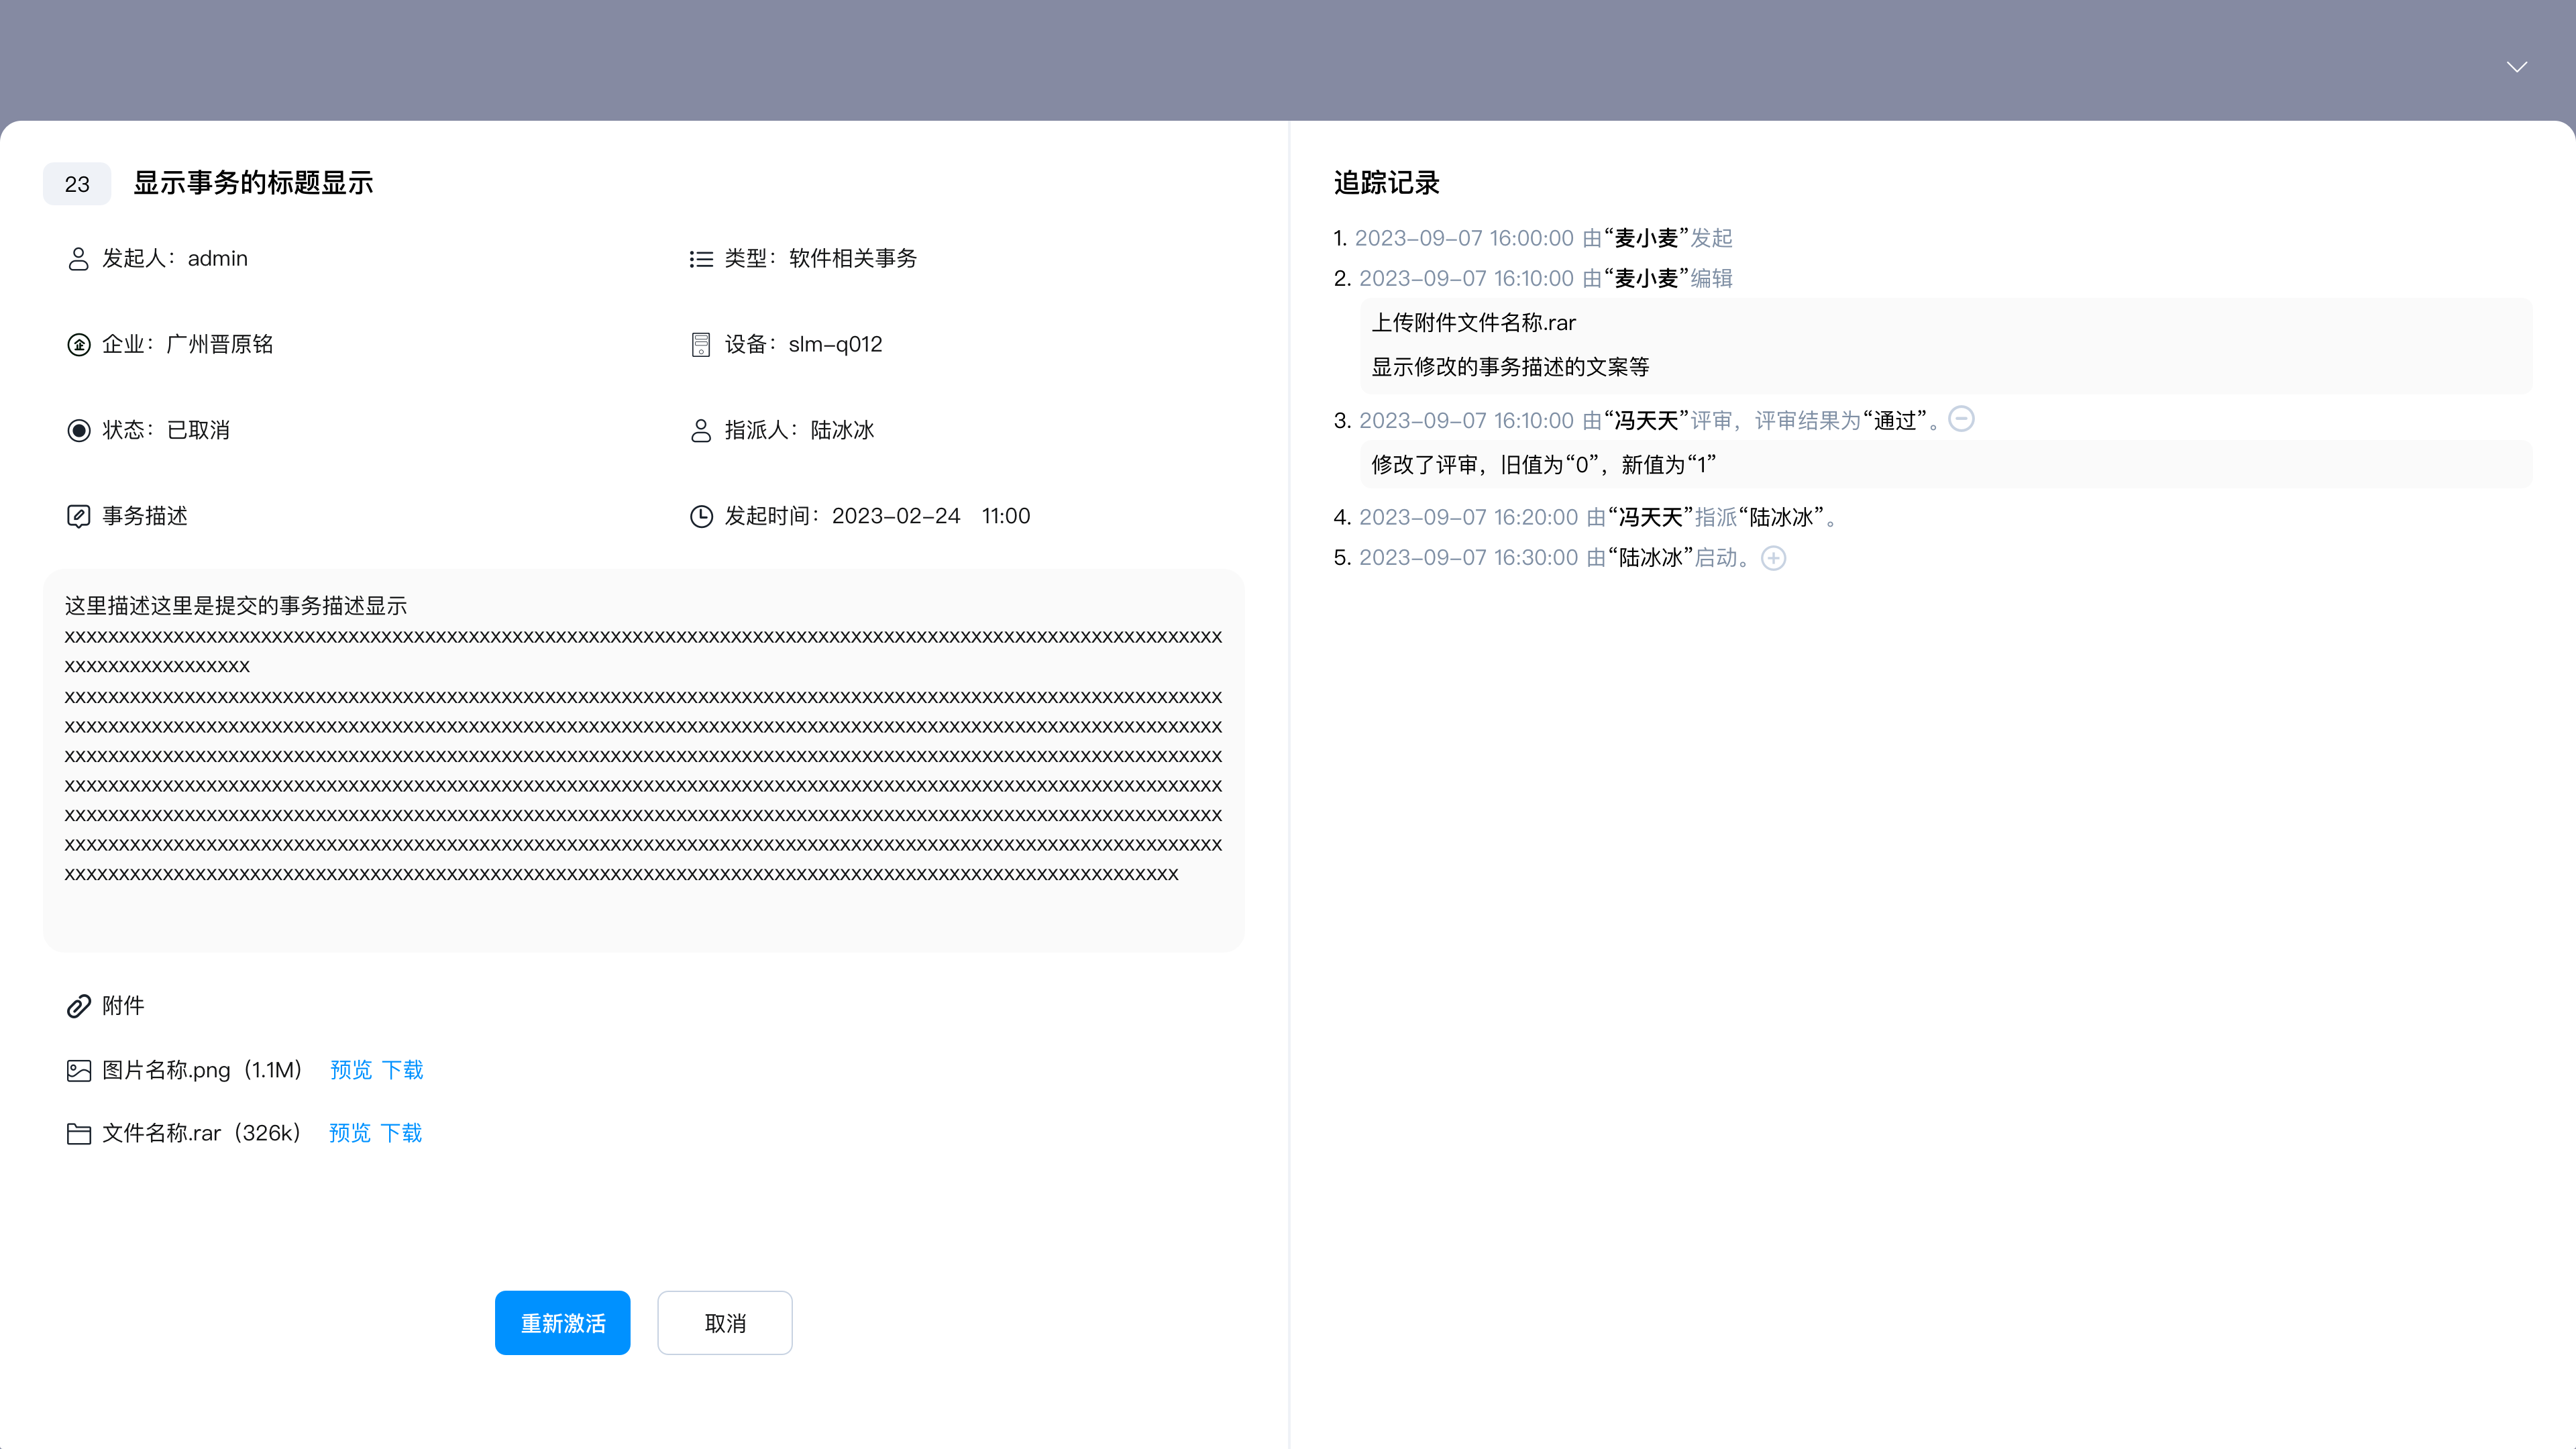Click the initiator person icon

click(78, 259)
